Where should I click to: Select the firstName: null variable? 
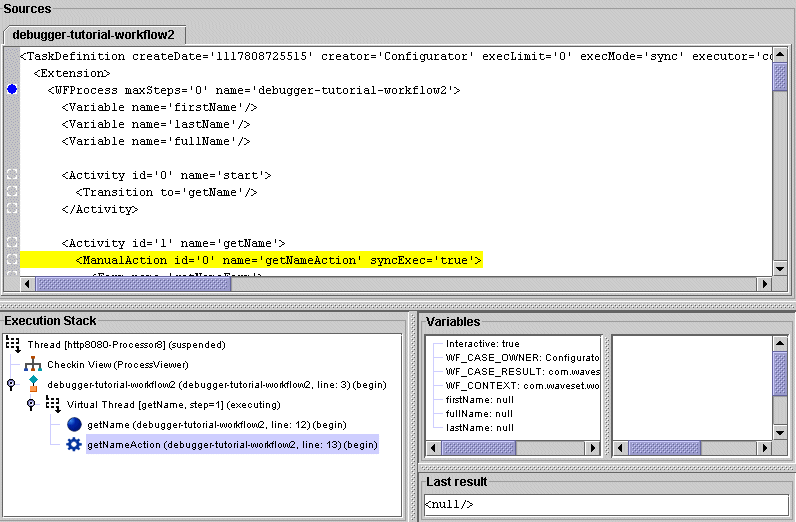[x=480, y=400]
